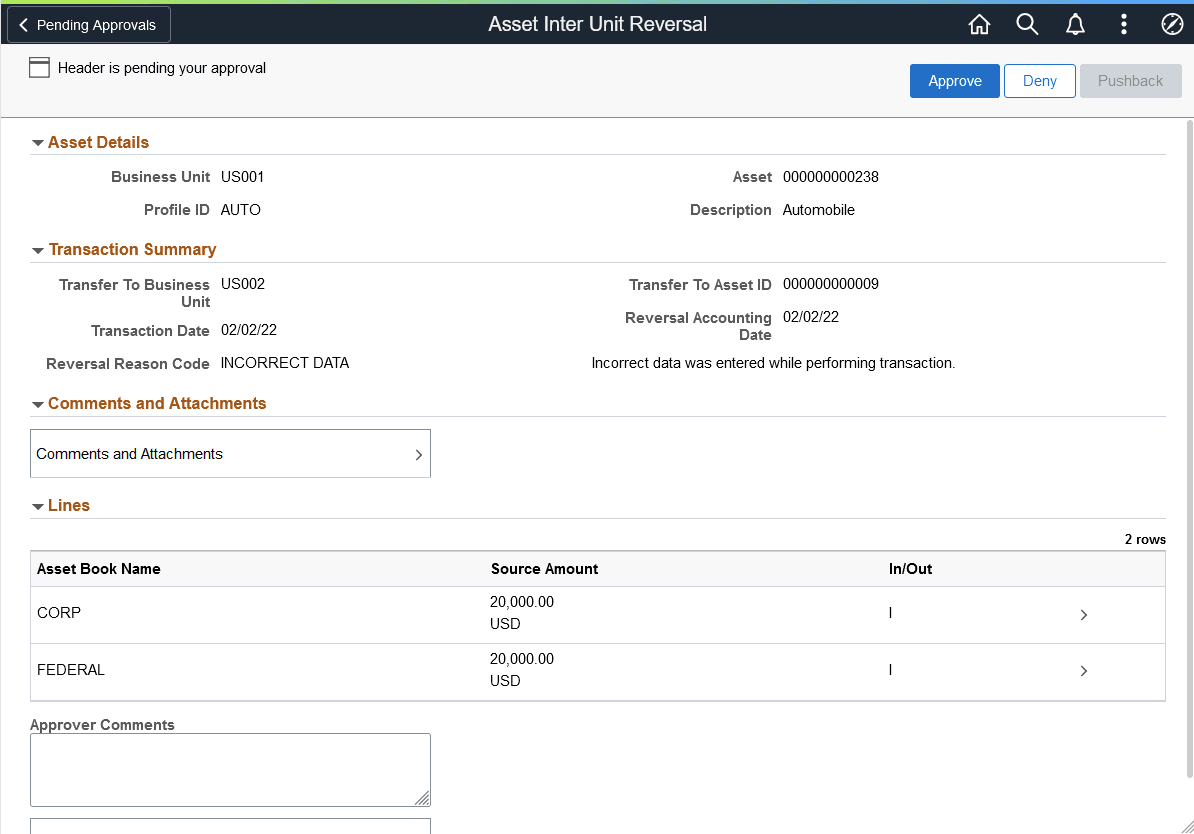Click the back chevron to Pending Approvals

(x=23, y=24)
